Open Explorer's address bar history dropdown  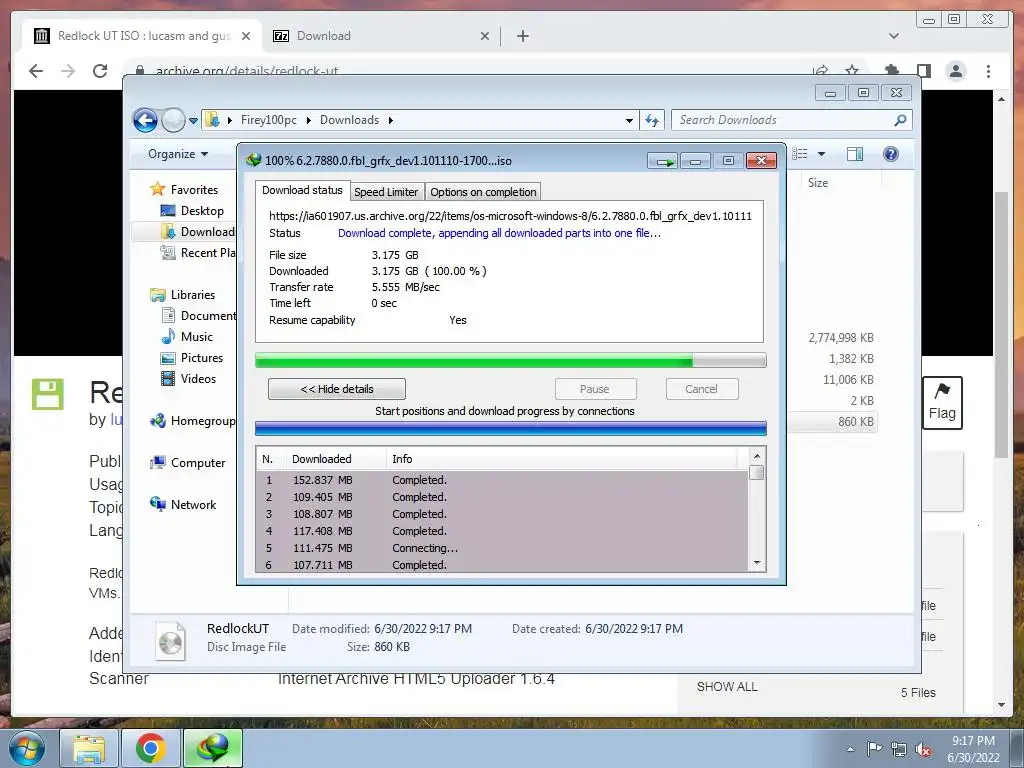[629, 120]
